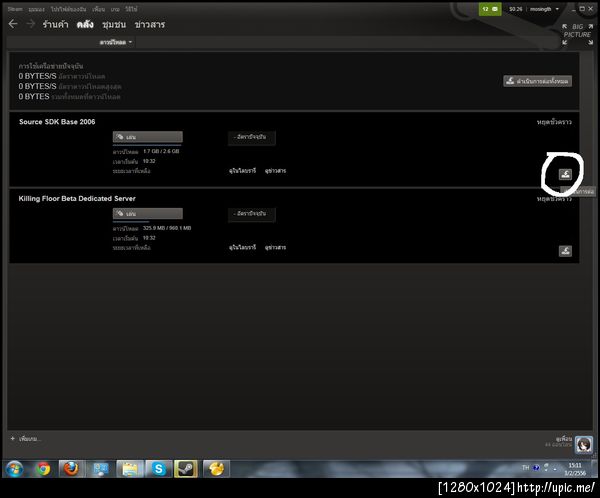Click the resume all downloads button
Screen dimensions: 600x498
537,81
